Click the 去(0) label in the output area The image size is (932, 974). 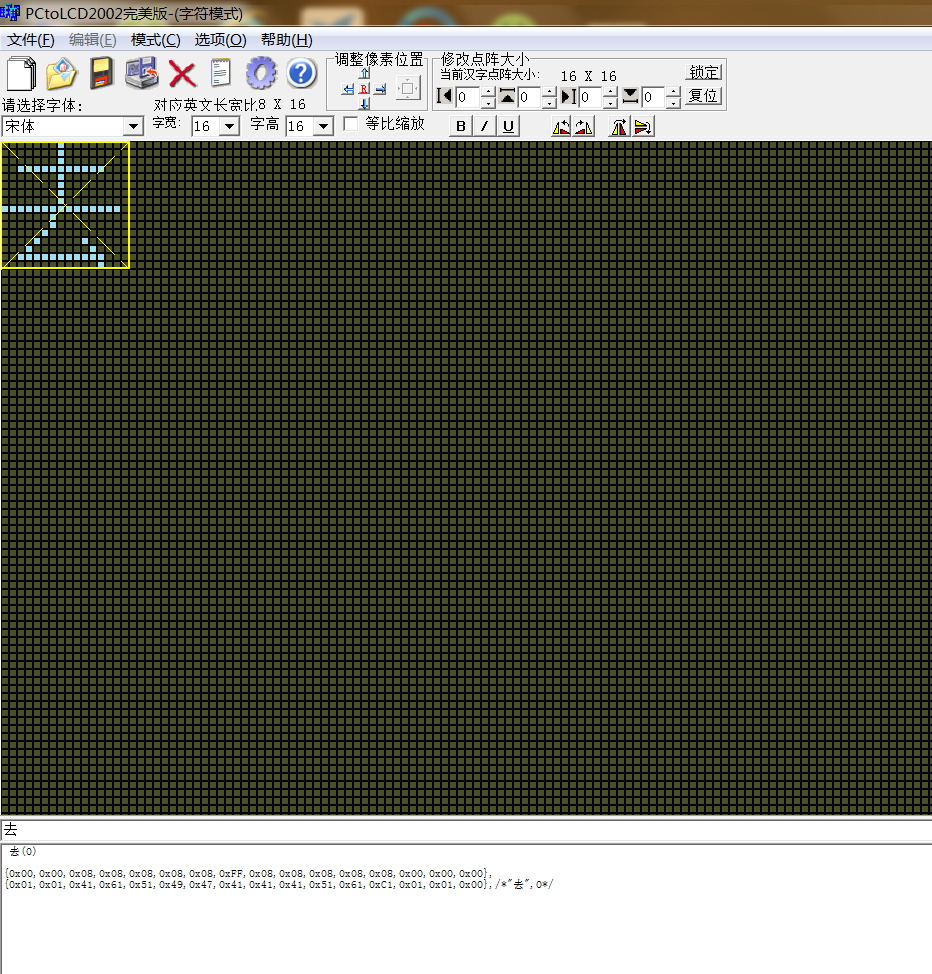[23, 852]
